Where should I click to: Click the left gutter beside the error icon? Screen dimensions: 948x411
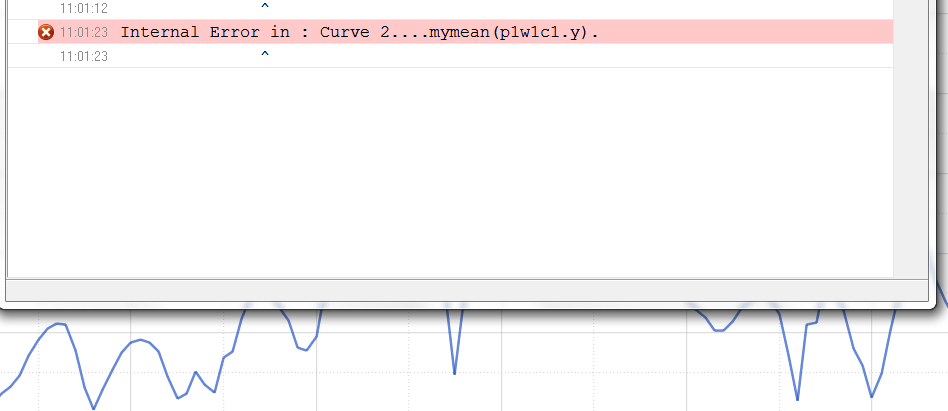[22, 32]
